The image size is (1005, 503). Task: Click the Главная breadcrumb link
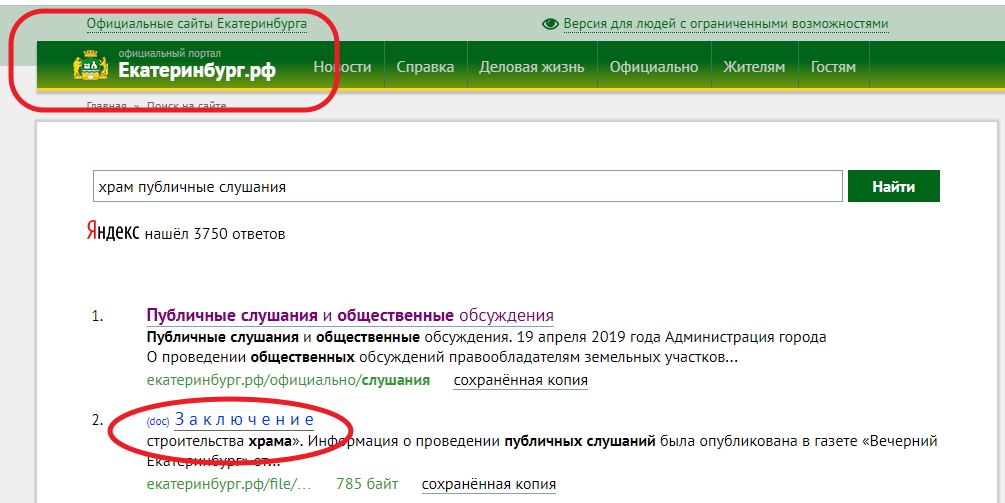click(106, 106)
